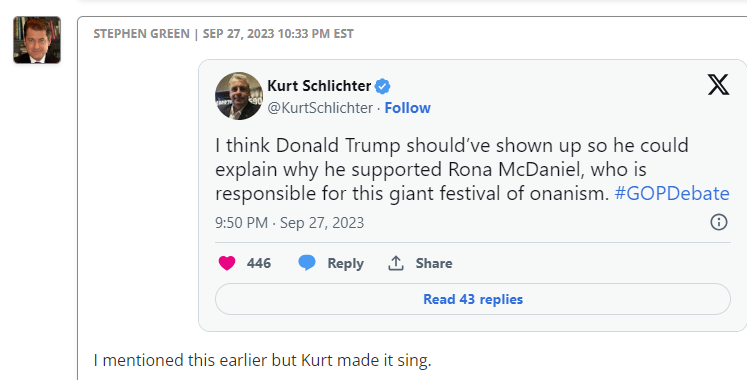
Task: Click the blue reply bubble icon
Action: tap(307, 263)
